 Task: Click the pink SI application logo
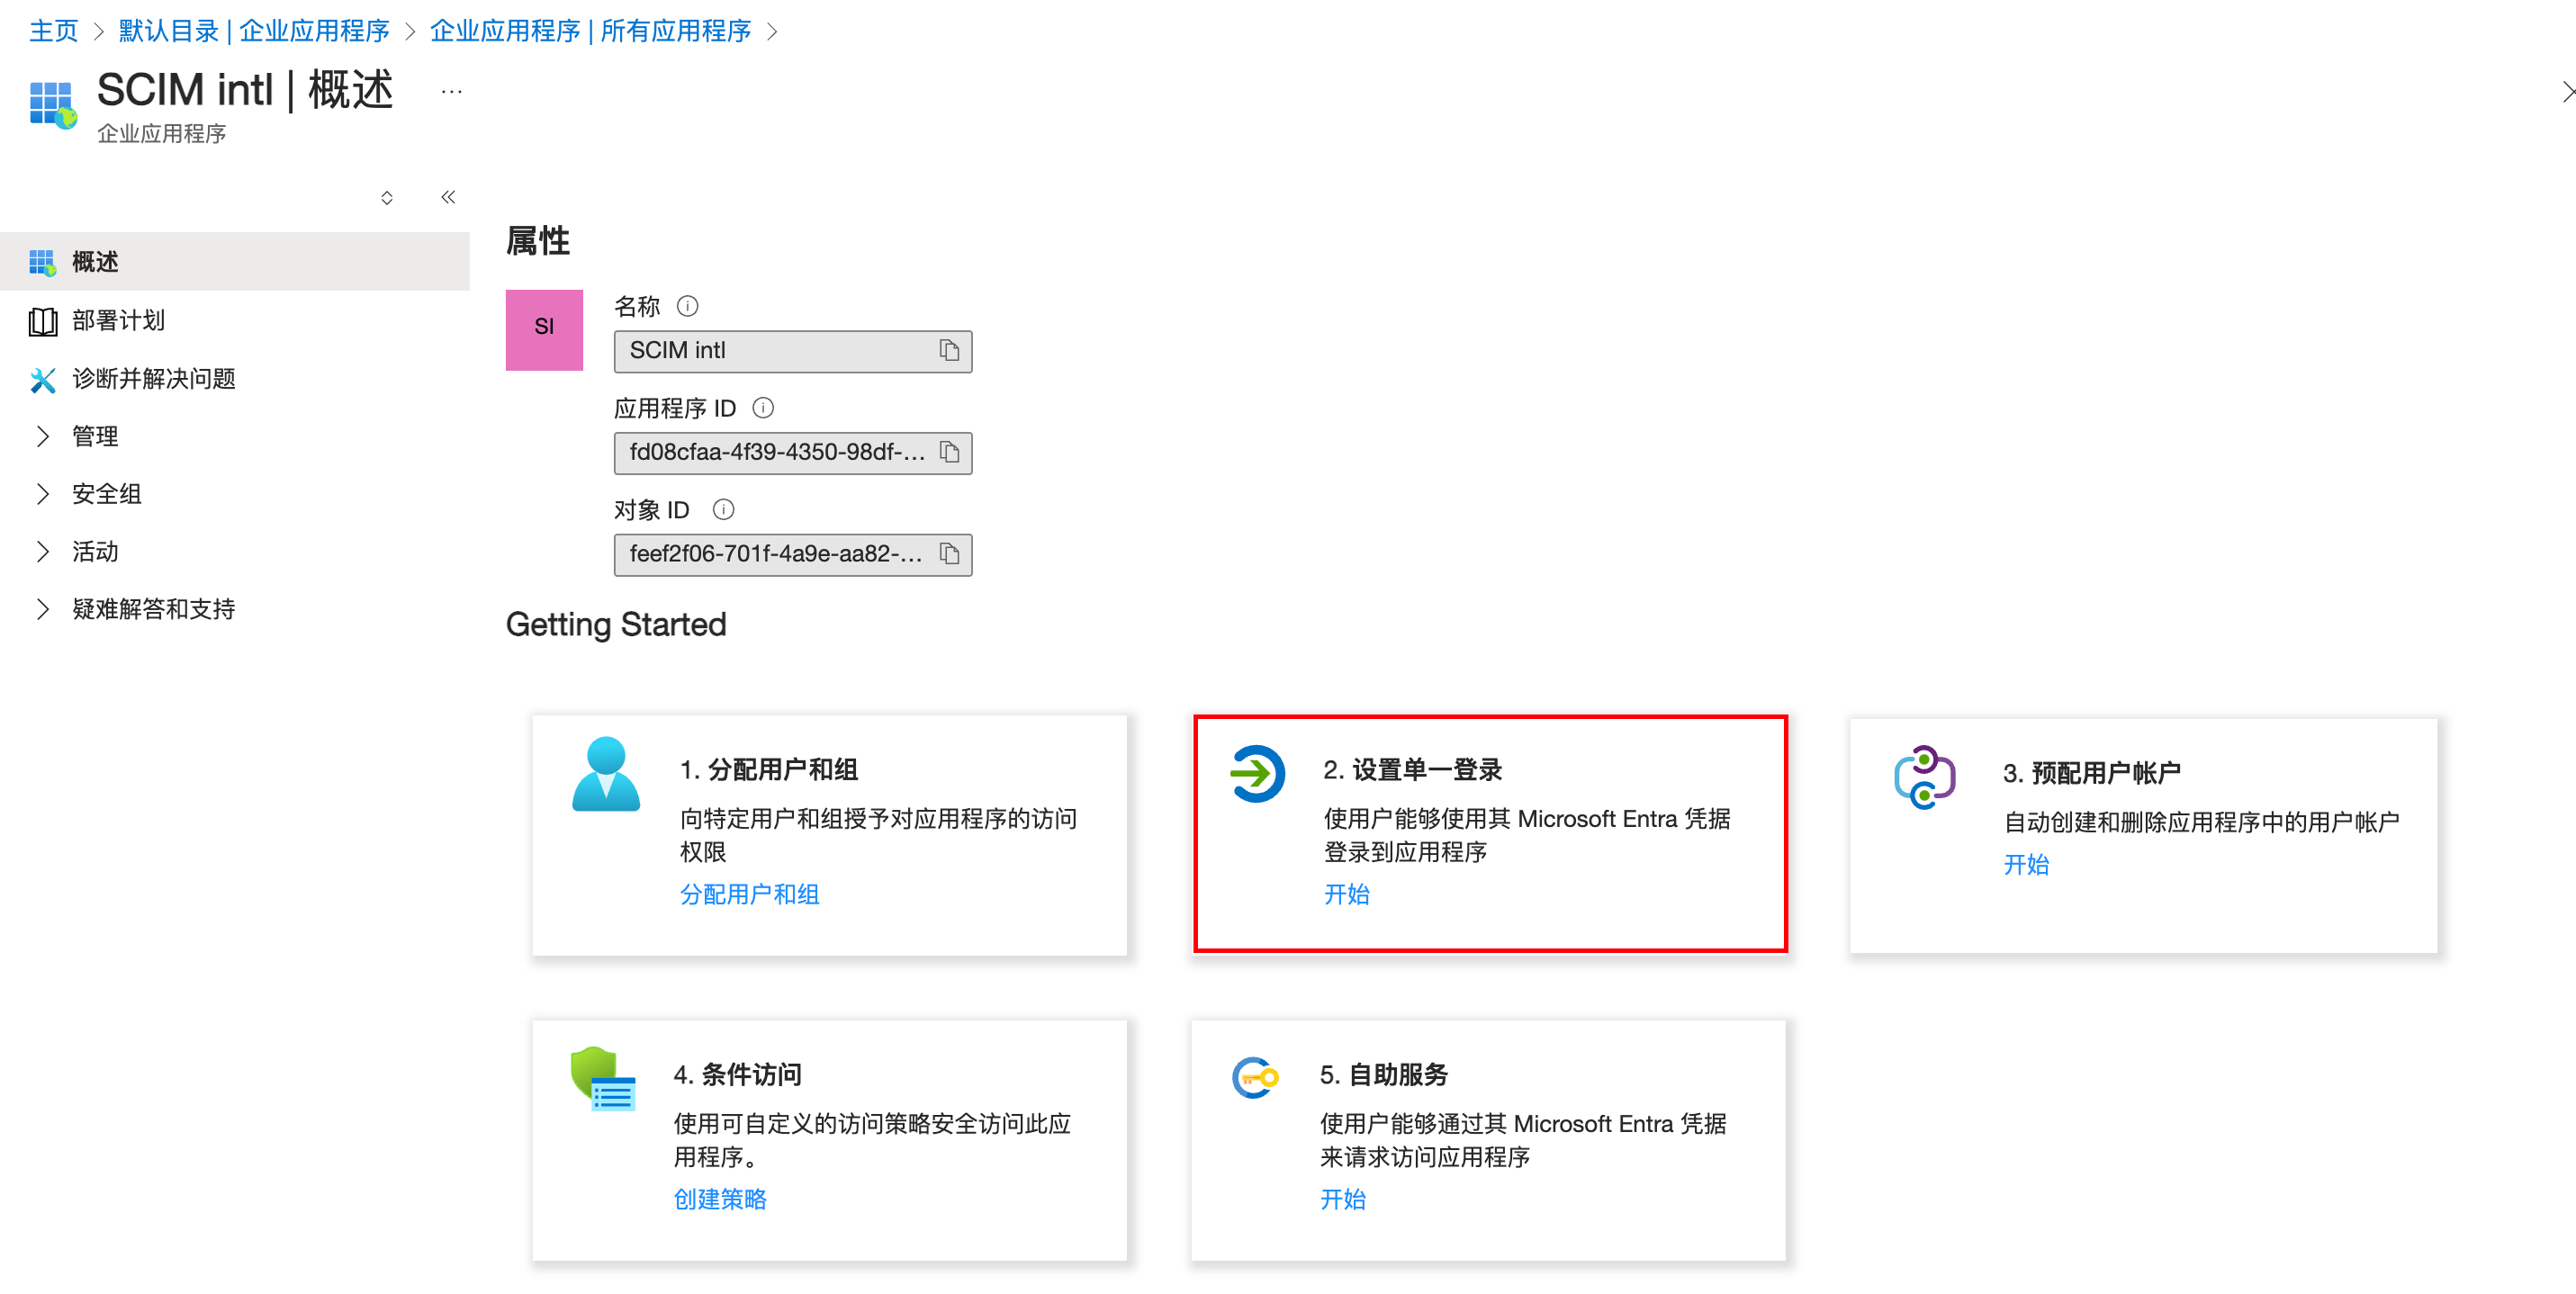pos(543,330)
